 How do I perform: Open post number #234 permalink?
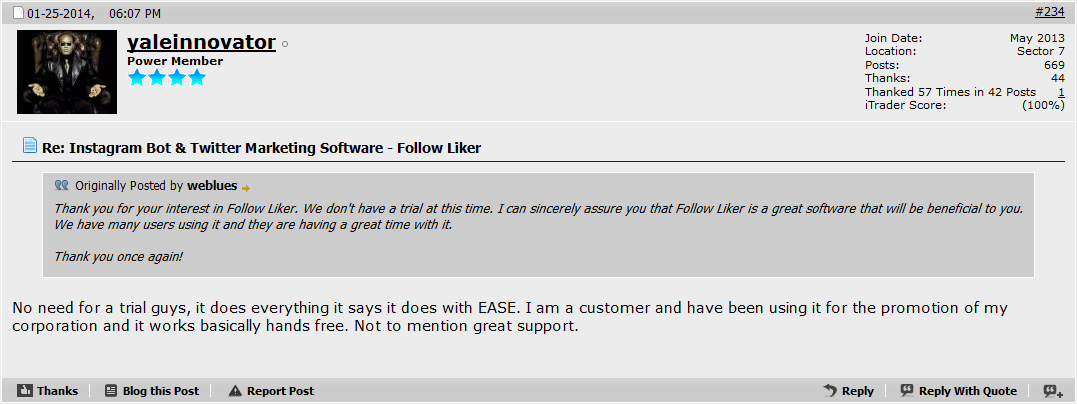click(x=1050, y=12)
